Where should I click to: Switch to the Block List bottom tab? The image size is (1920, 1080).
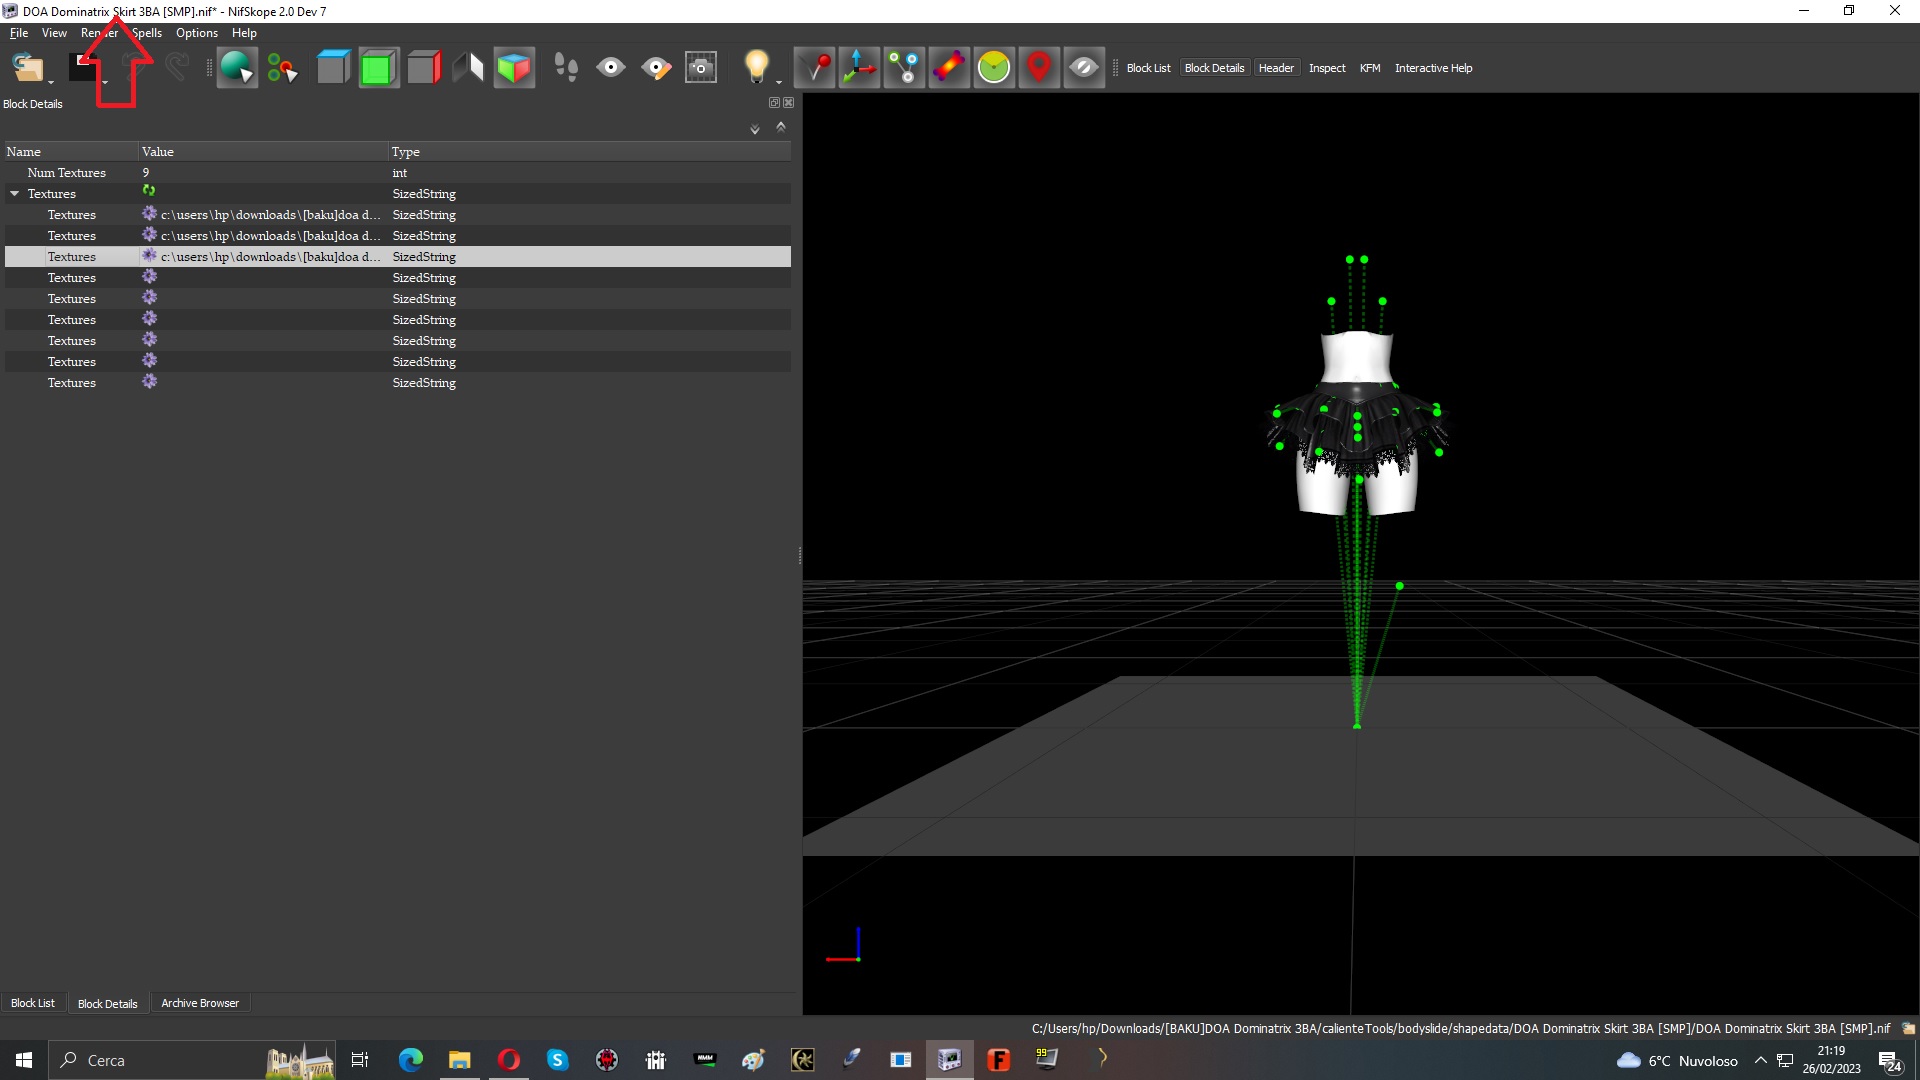coord(33,1003)
